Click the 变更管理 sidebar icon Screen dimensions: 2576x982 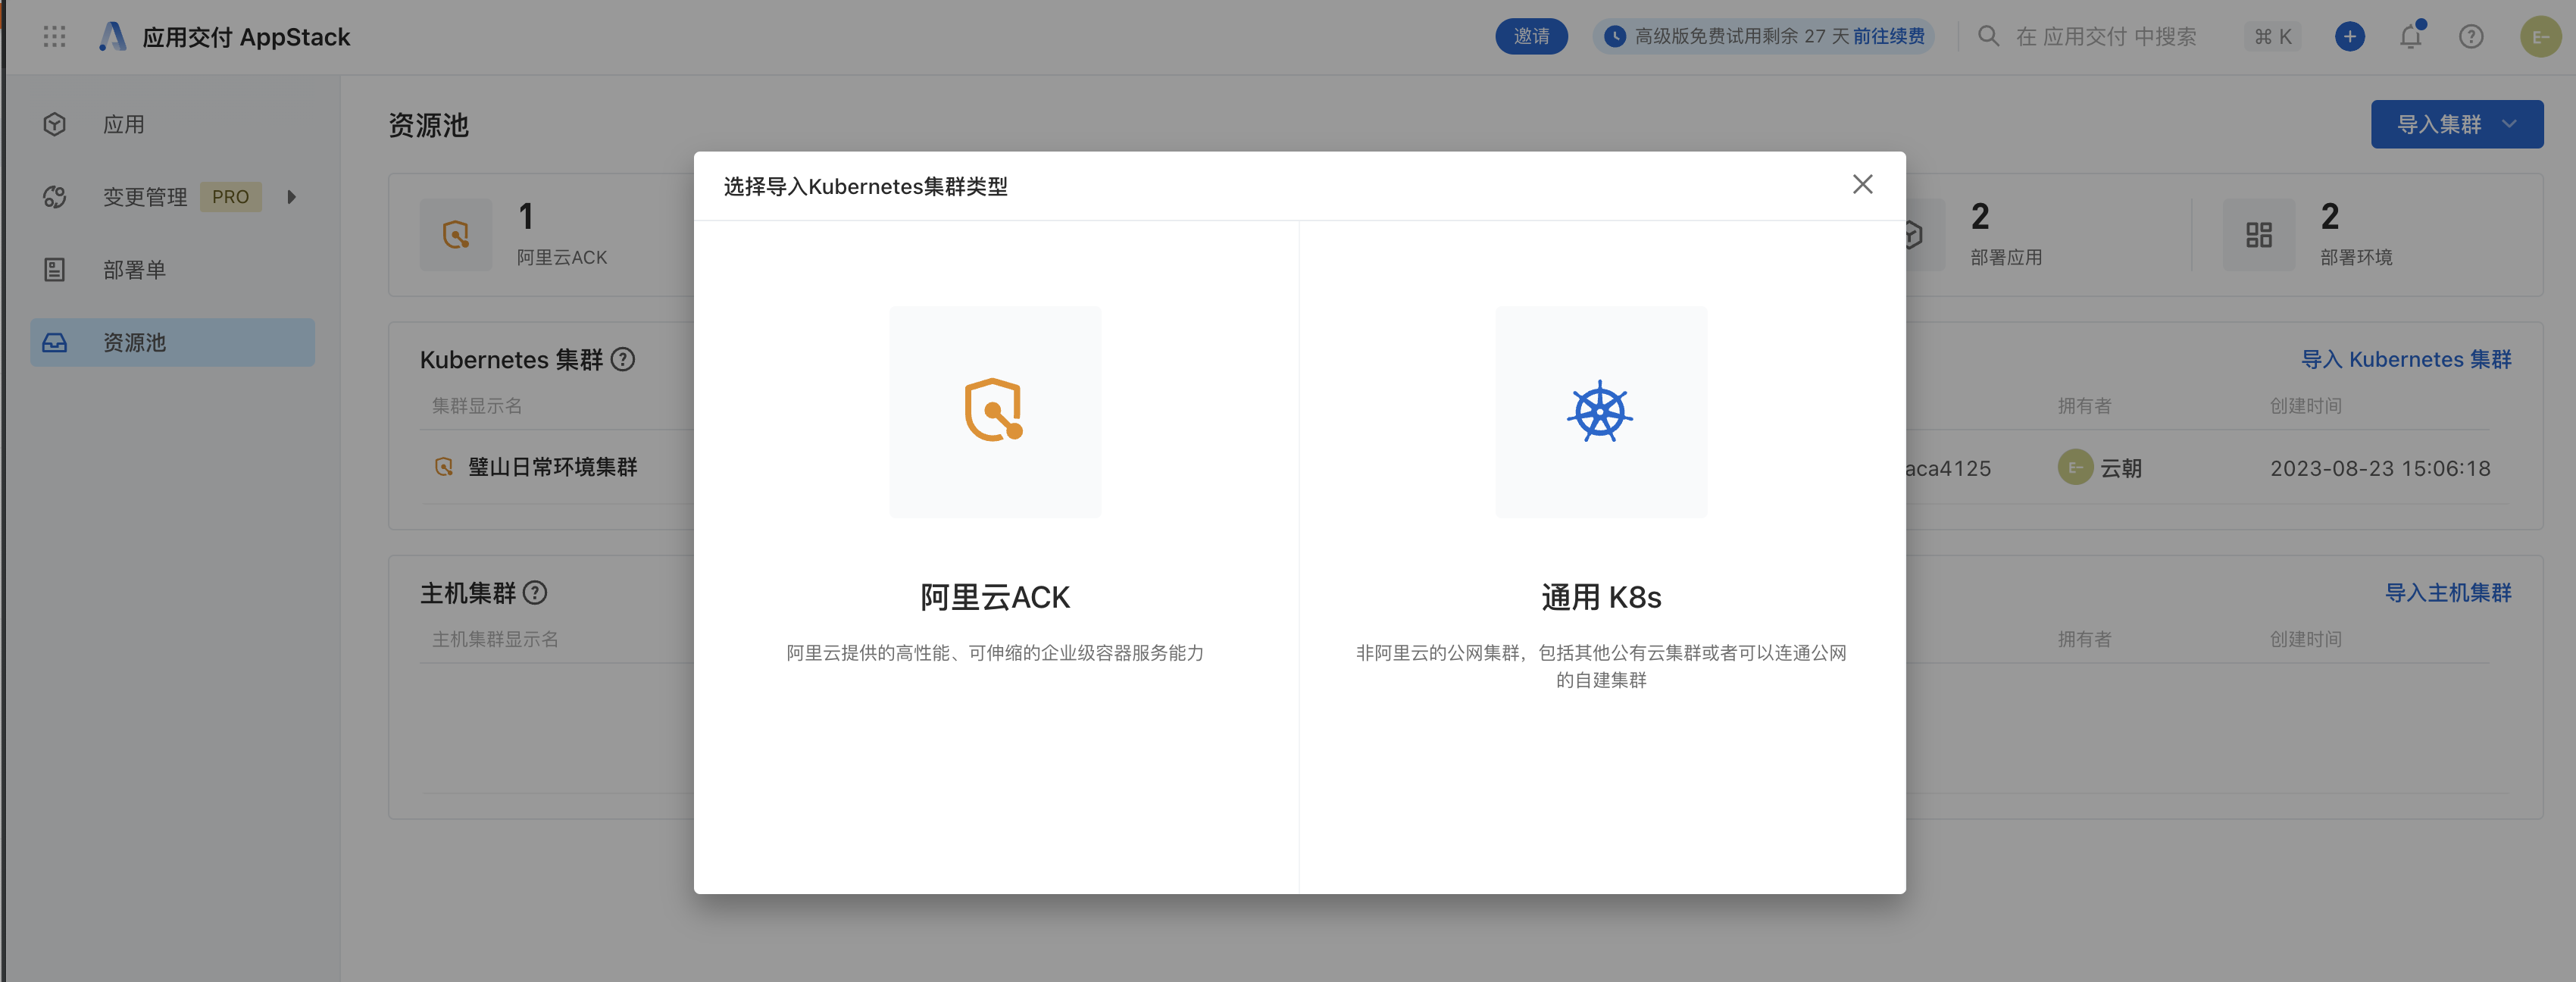pyautogui.click(x=55, y=197)
